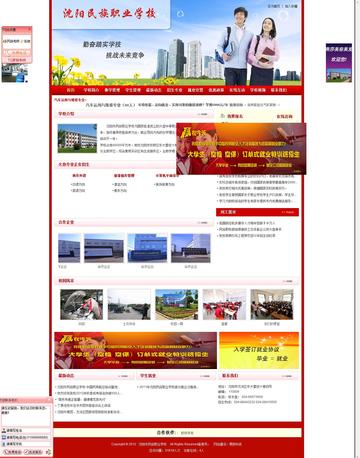360x458 pixels.
Task: Click the page's vertical scrollbar on the right
Action: coord(357,229)
